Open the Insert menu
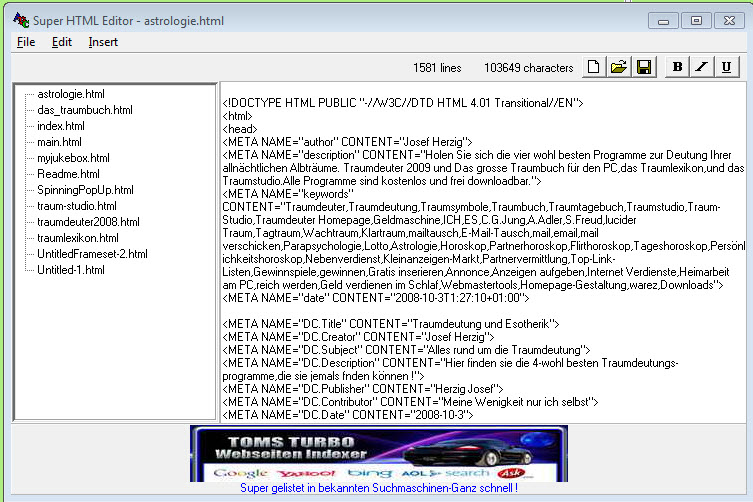Image resolution: width=753 pixels, height=502 pixels. [x=103, y=42]
